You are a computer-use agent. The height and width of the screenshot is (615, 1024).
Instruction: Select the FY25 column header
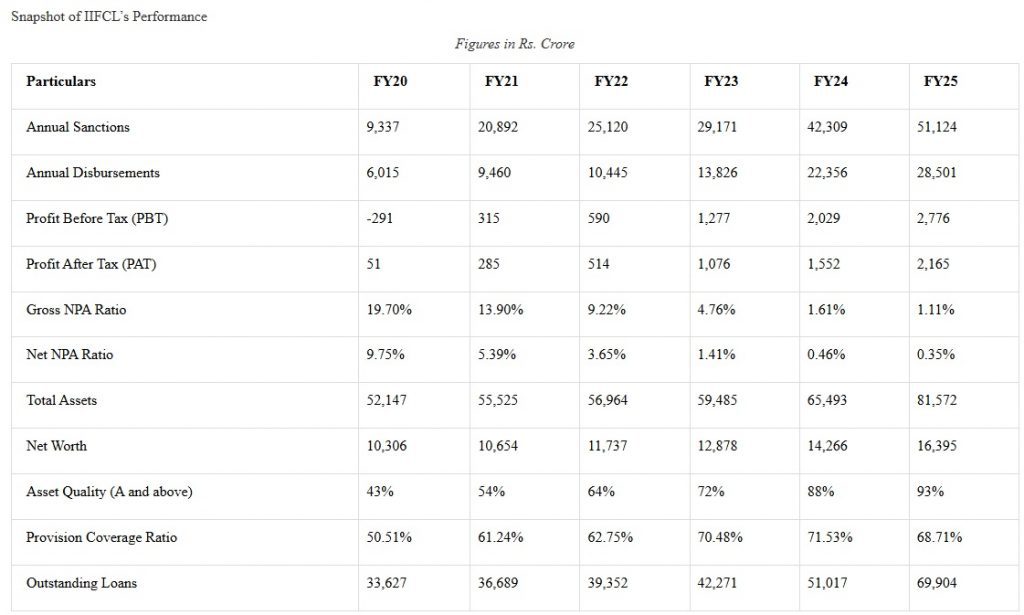tap(940, 82)
